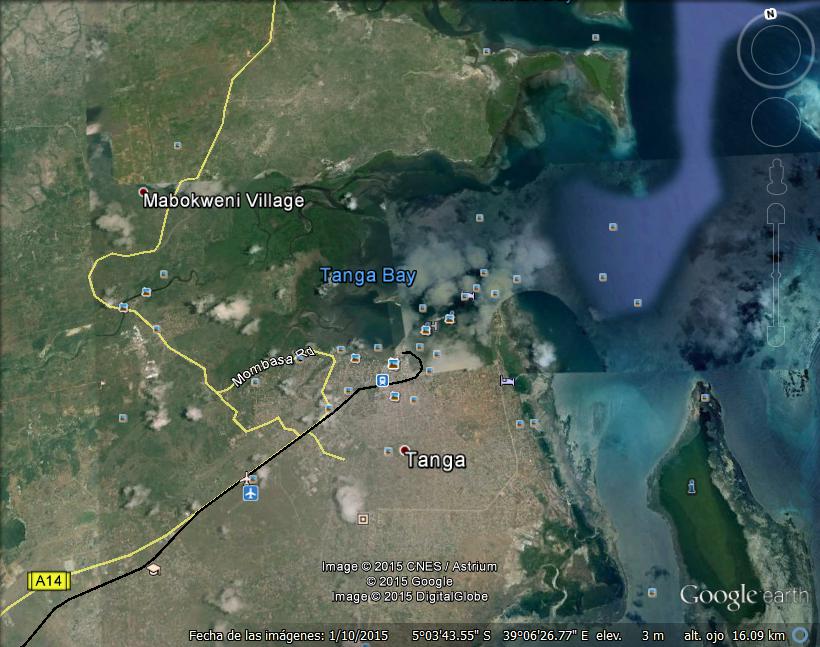
Task: Click the Tanga Bay label
Action: [x=367, y=275]
